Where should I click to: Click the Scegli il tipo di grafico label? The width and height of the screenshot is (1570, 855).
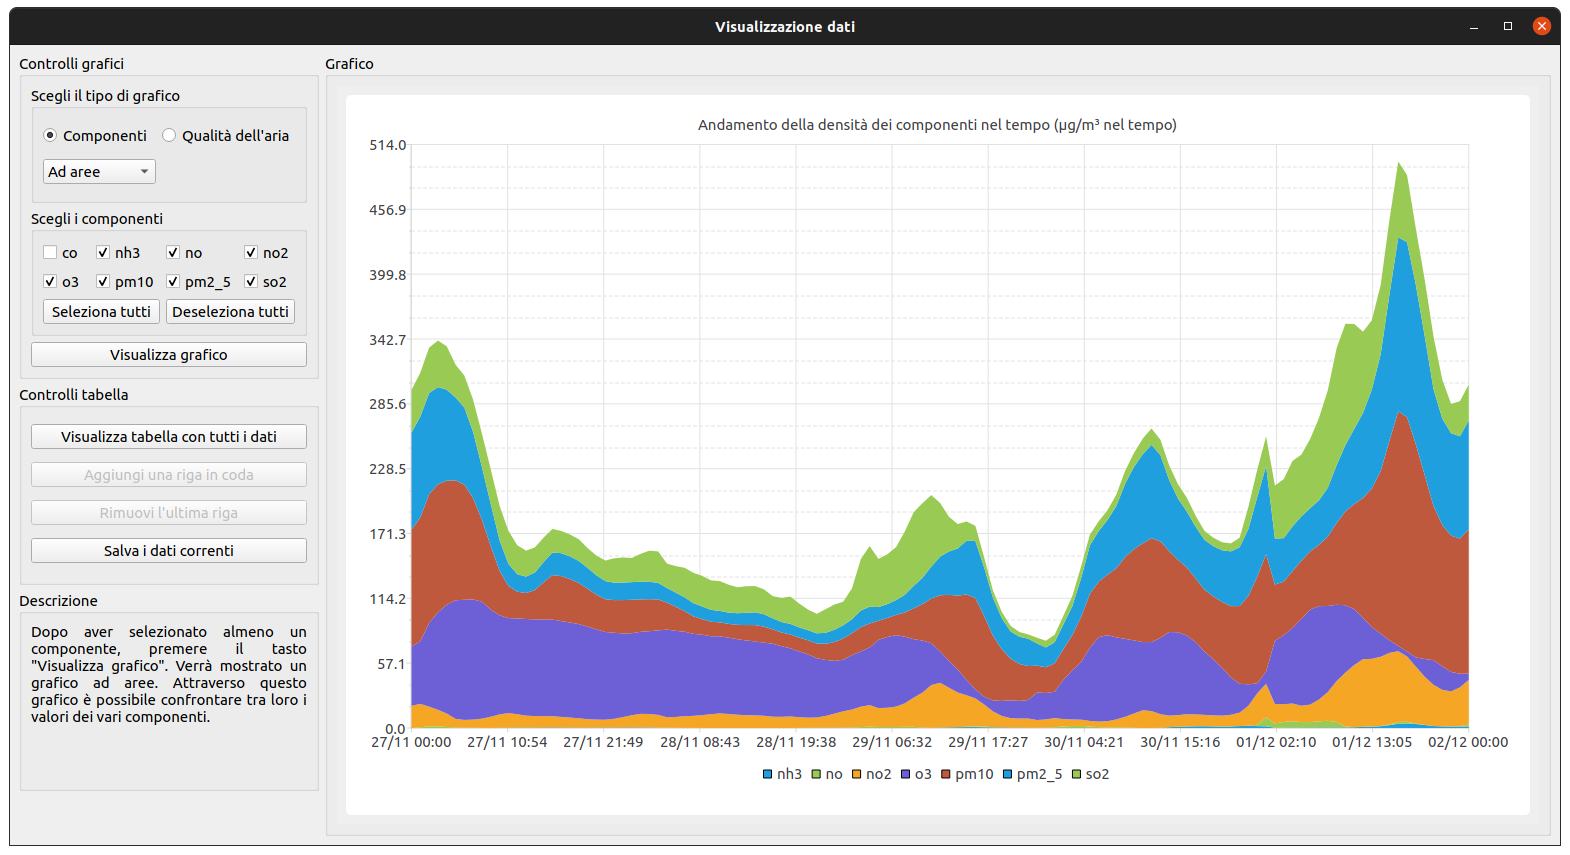click(x=105, y=96)
